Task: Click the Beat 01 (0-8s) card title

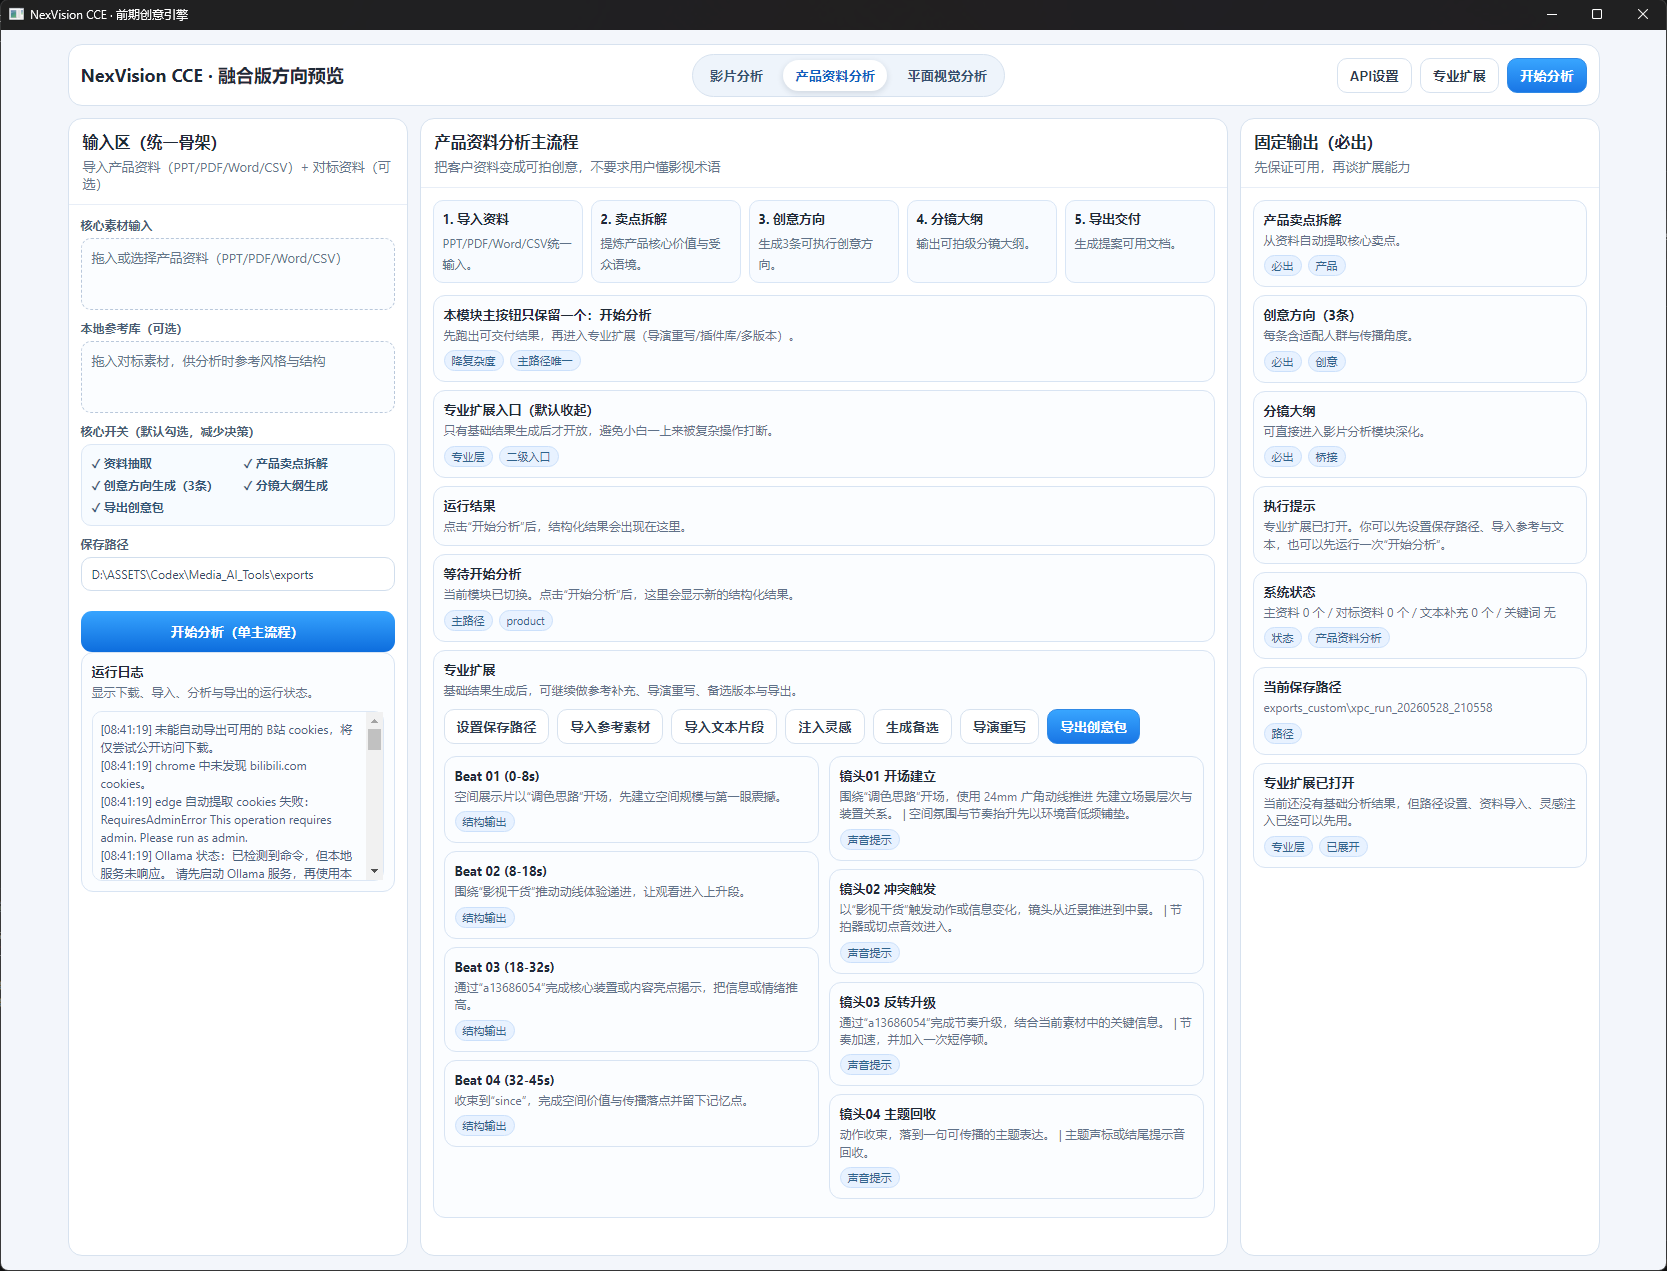Action: 497,777
